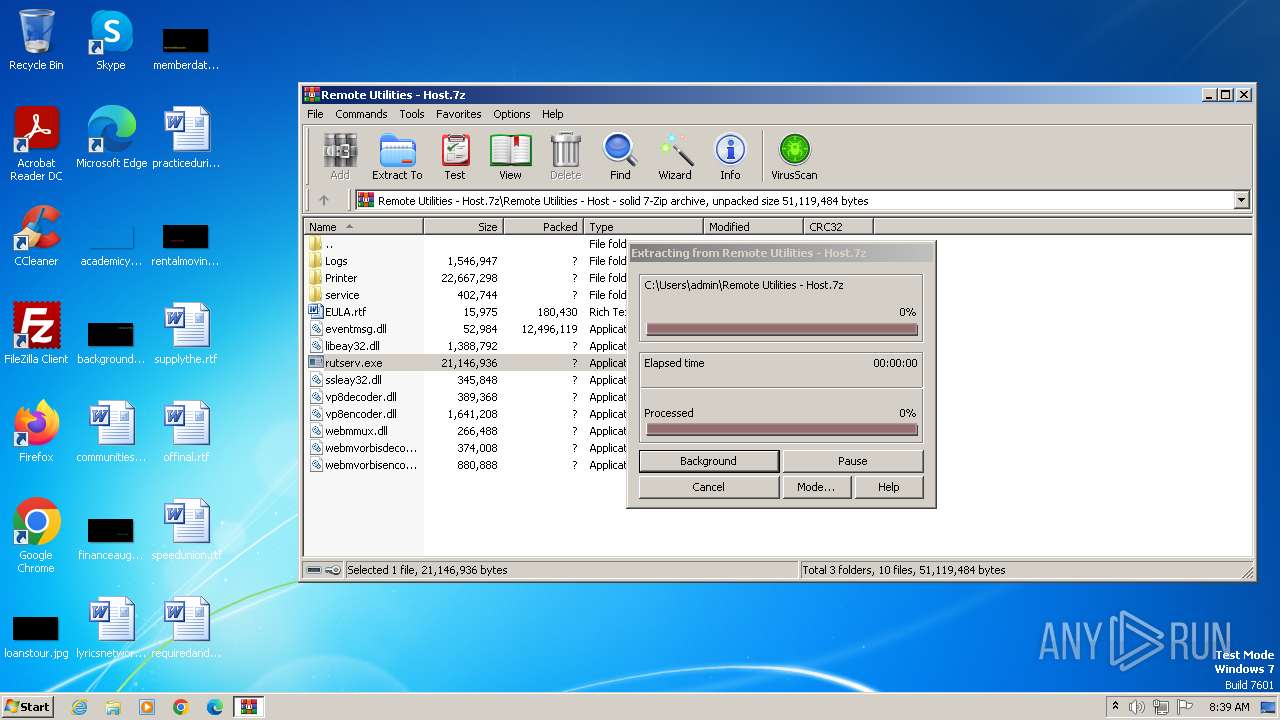The image size is (1280, 720).
Task: Select rutserv.exe in the file list
Action: coord(465,363)
